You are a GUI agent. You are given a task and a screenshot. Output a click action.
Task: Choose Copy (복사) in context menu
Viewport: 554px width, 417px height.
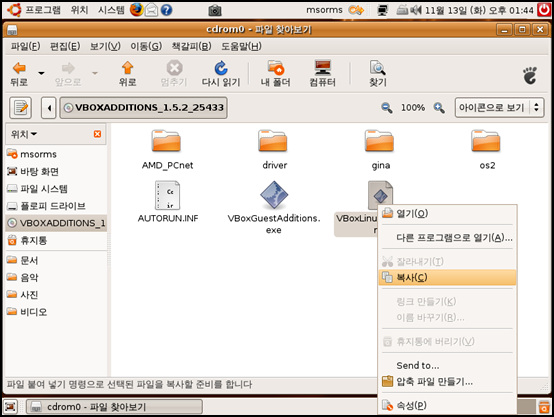[447, 277]
